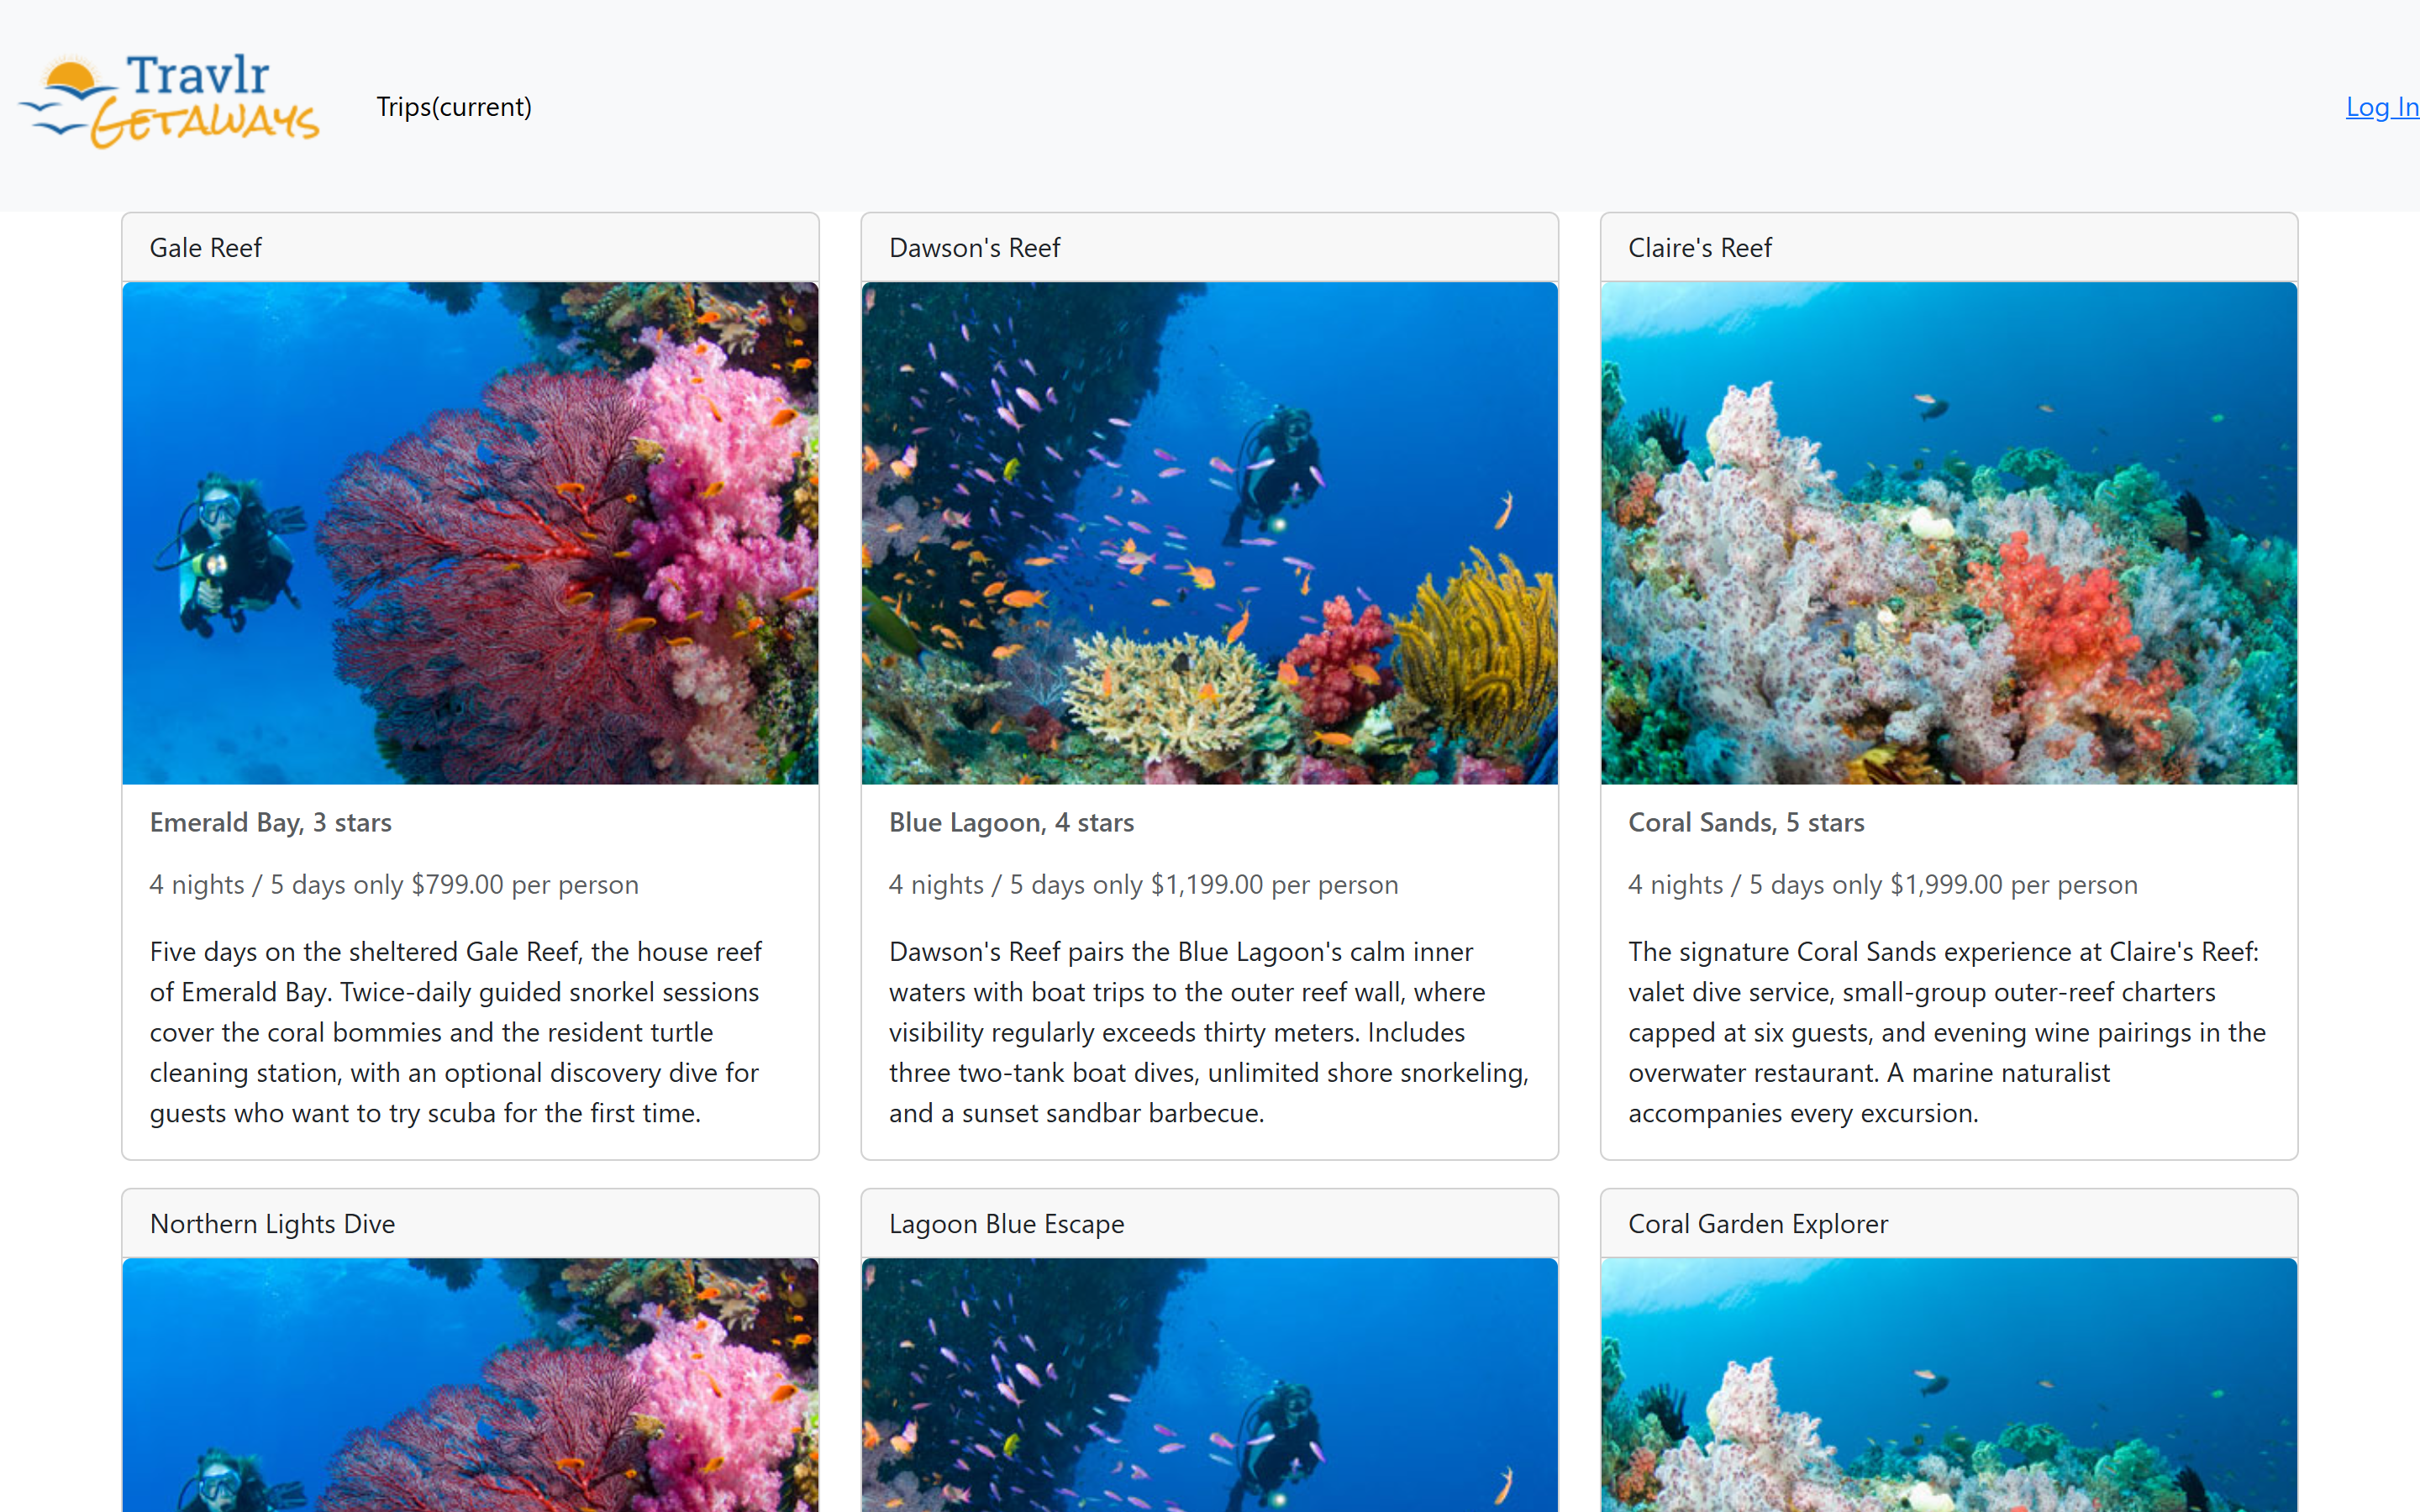Image resolution: width=2420 pixels, height=1512 pixels.
Task: Click the Dawson's Reef card header
Action: point(1209,247)
